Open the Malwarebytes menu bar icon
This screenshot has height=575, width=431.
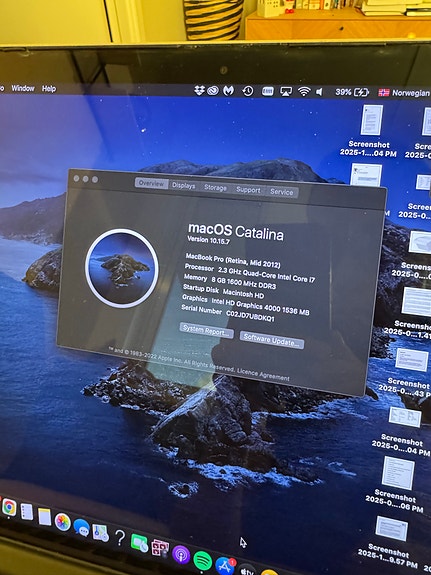click(229, 91)
